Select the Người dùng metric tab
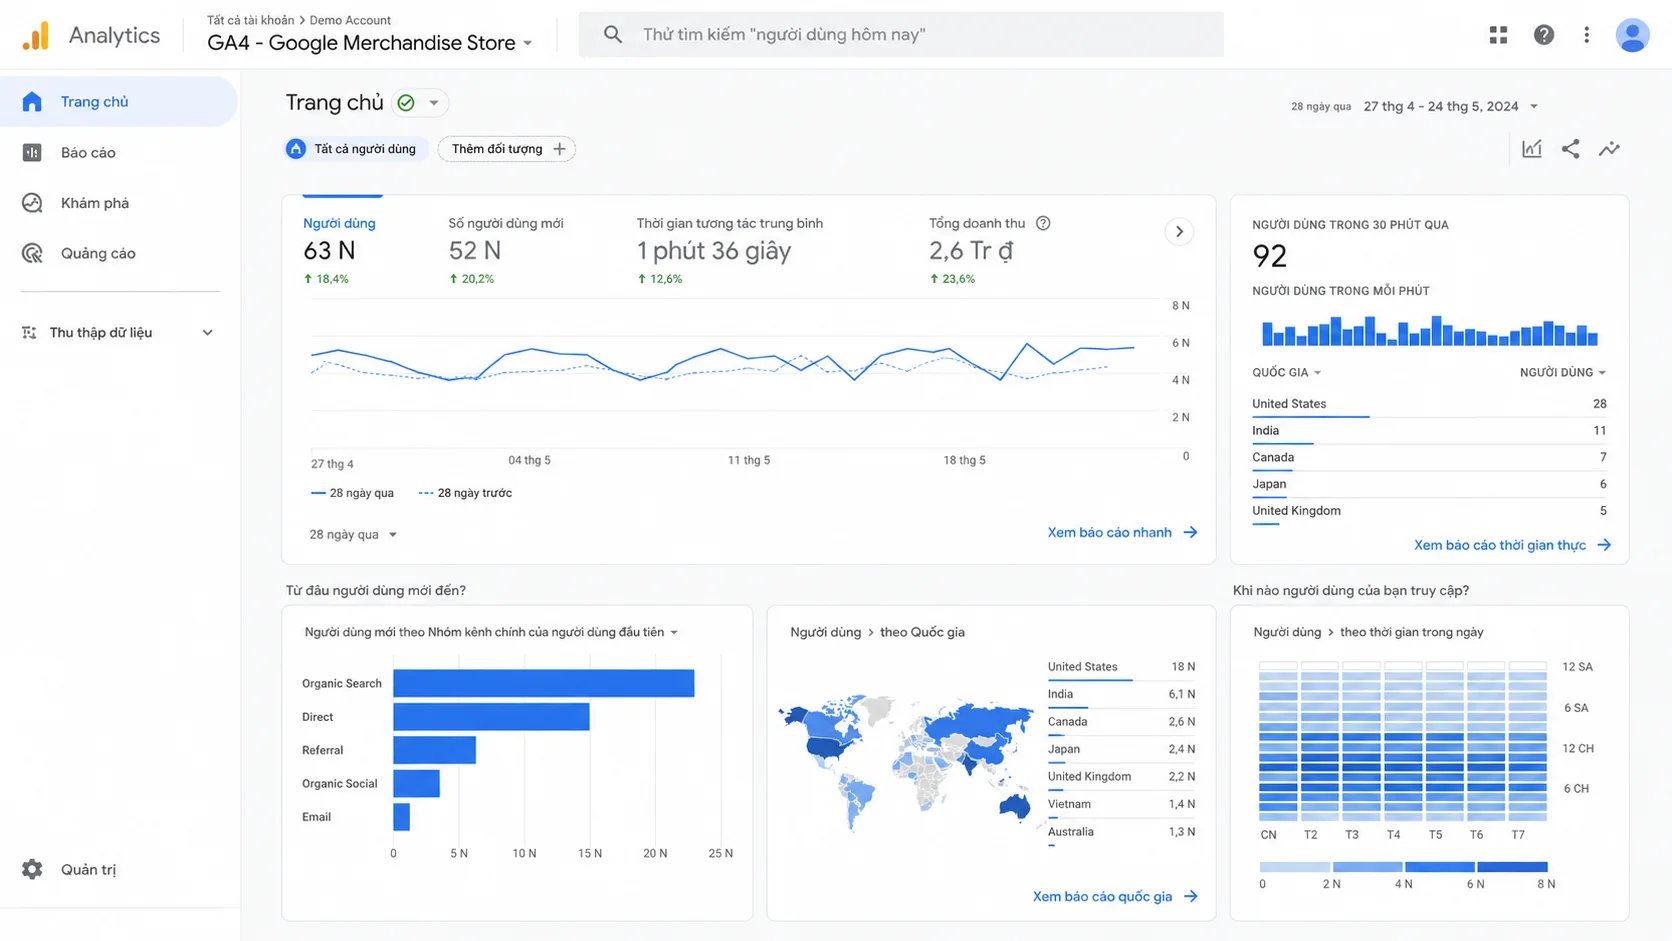This screenshot has height=941, width=1672. [340, 250]
